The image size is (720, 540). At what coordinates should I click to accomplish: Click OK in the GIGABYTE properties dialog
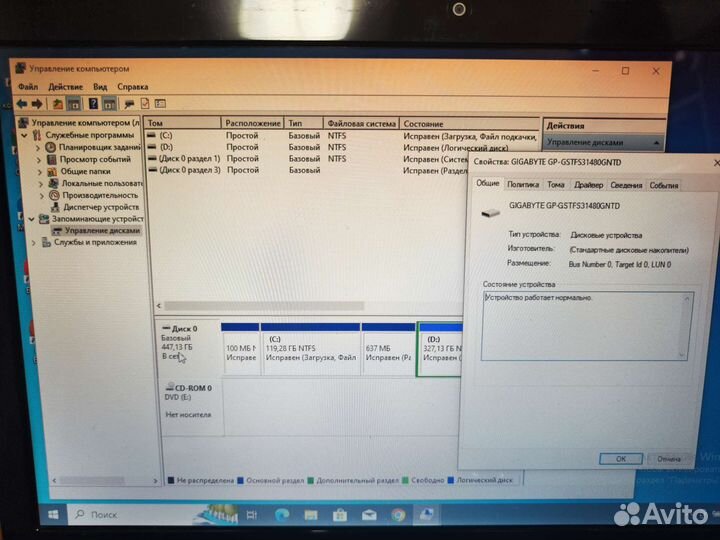(621, 459)
